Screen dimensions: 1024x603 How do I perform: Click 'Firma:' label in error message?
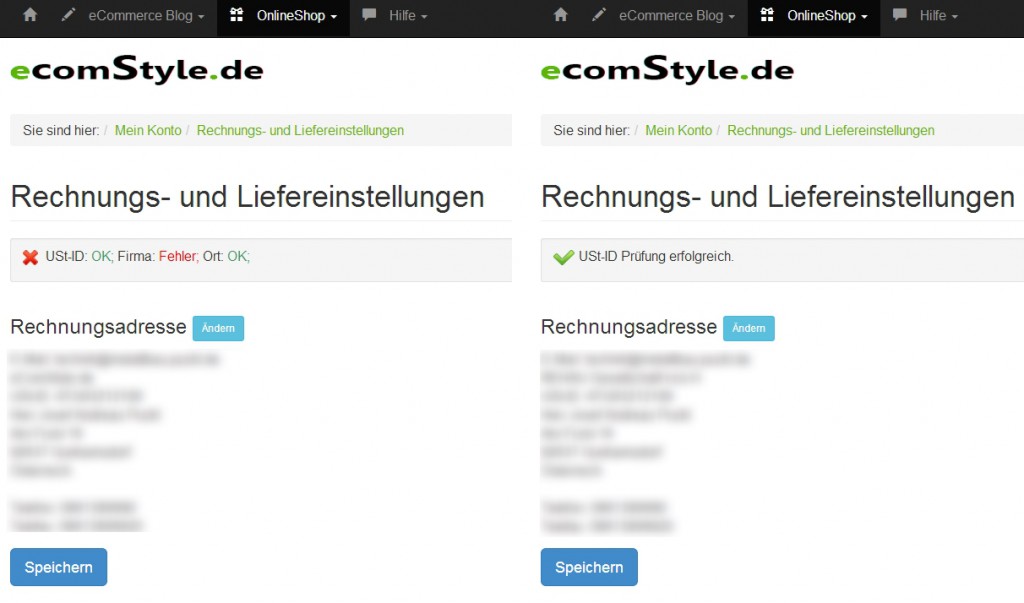click(136, 256)
